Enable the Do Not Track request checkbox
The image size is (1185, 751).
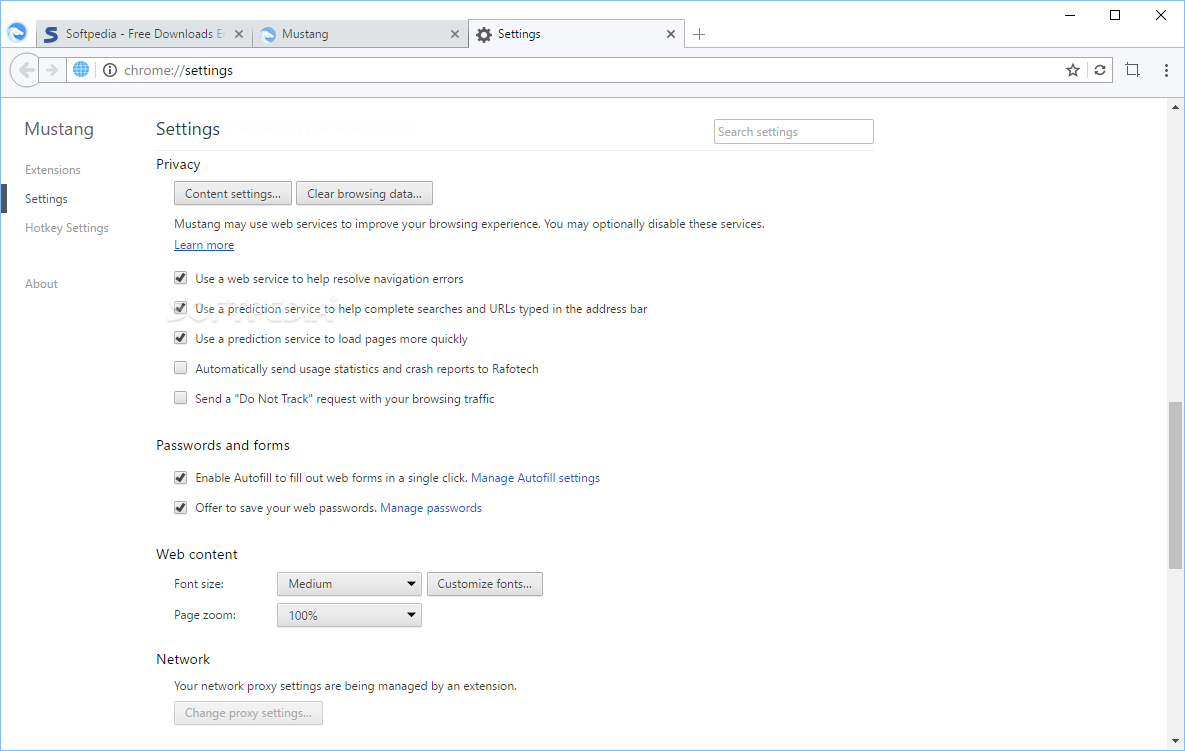(x=180, y=397)
